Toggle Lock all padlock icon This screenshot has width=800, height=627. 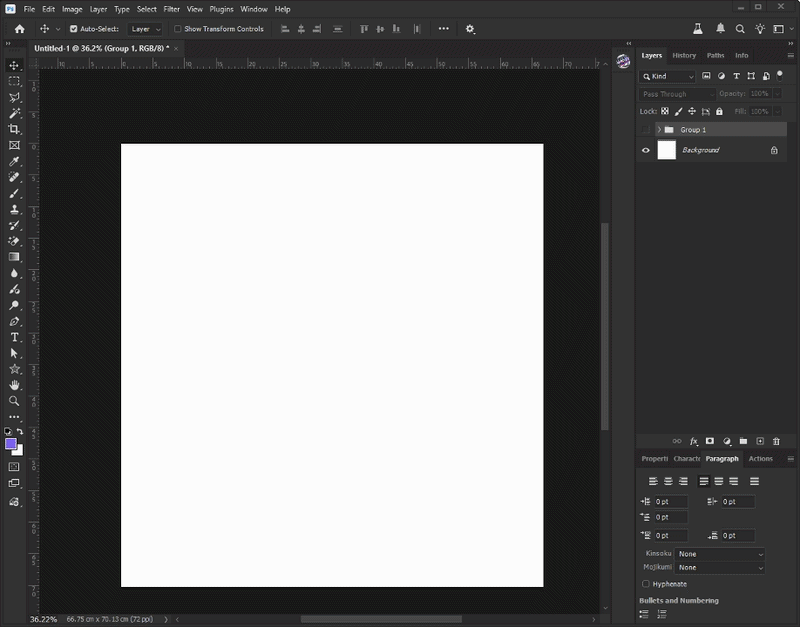pos(719,111)
